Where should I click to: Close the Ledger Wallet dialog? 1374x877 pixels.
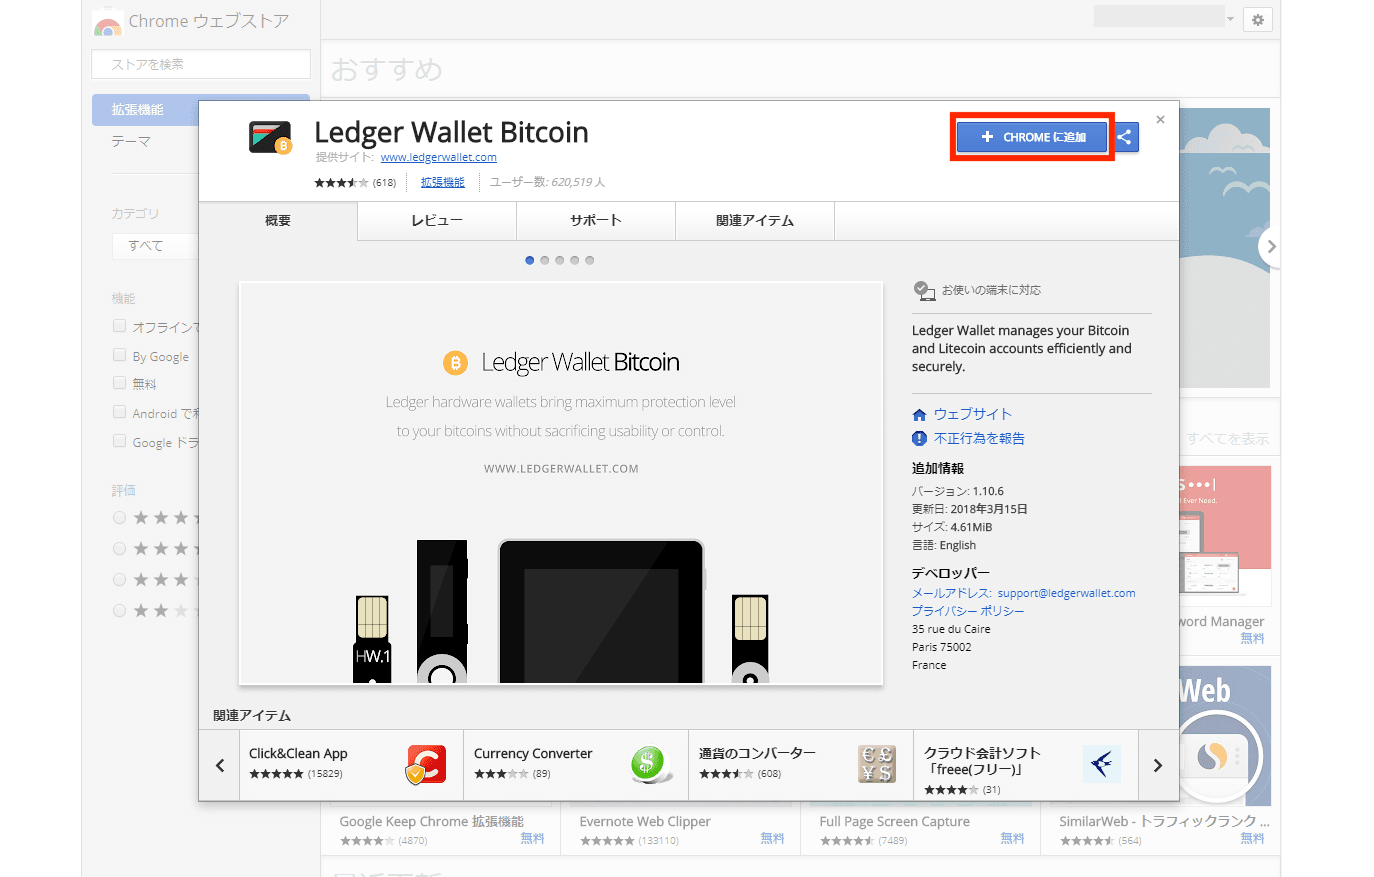click(1160, 120)
